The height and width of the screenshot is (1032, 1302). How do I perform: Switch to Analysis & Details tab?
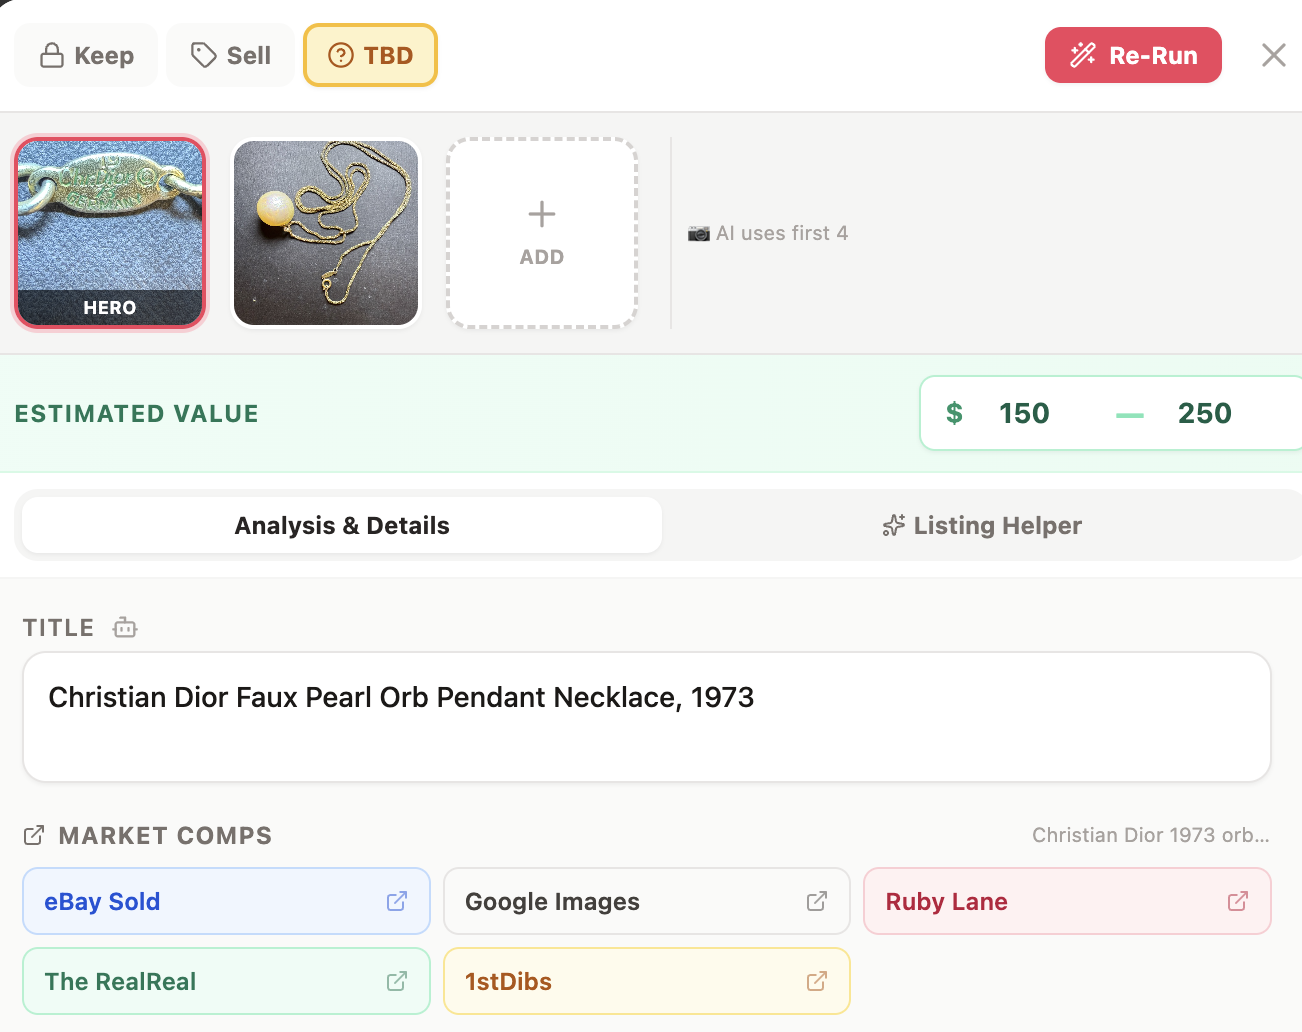coord(342,525)
